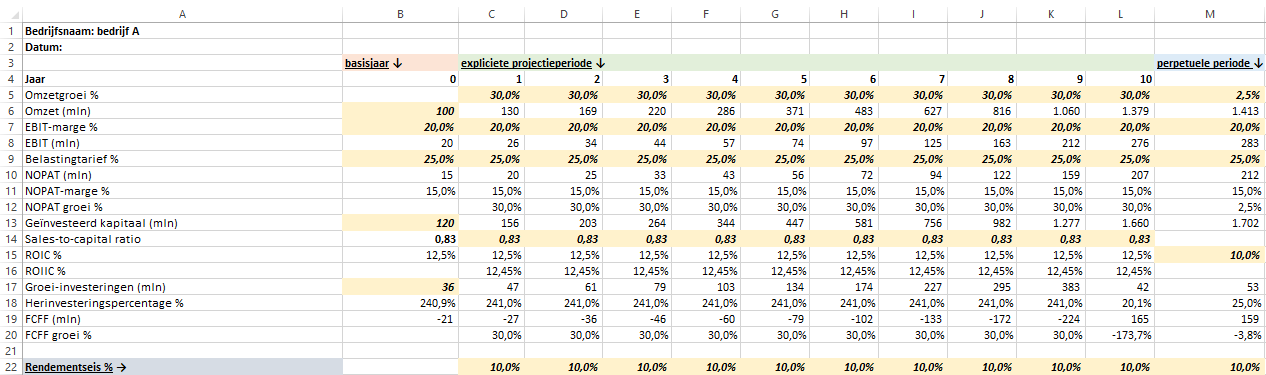This screenshot has width=1266, height=375.
Task: Click the Groei-investeringen cell with 36
Action: (x=400, y=286)
